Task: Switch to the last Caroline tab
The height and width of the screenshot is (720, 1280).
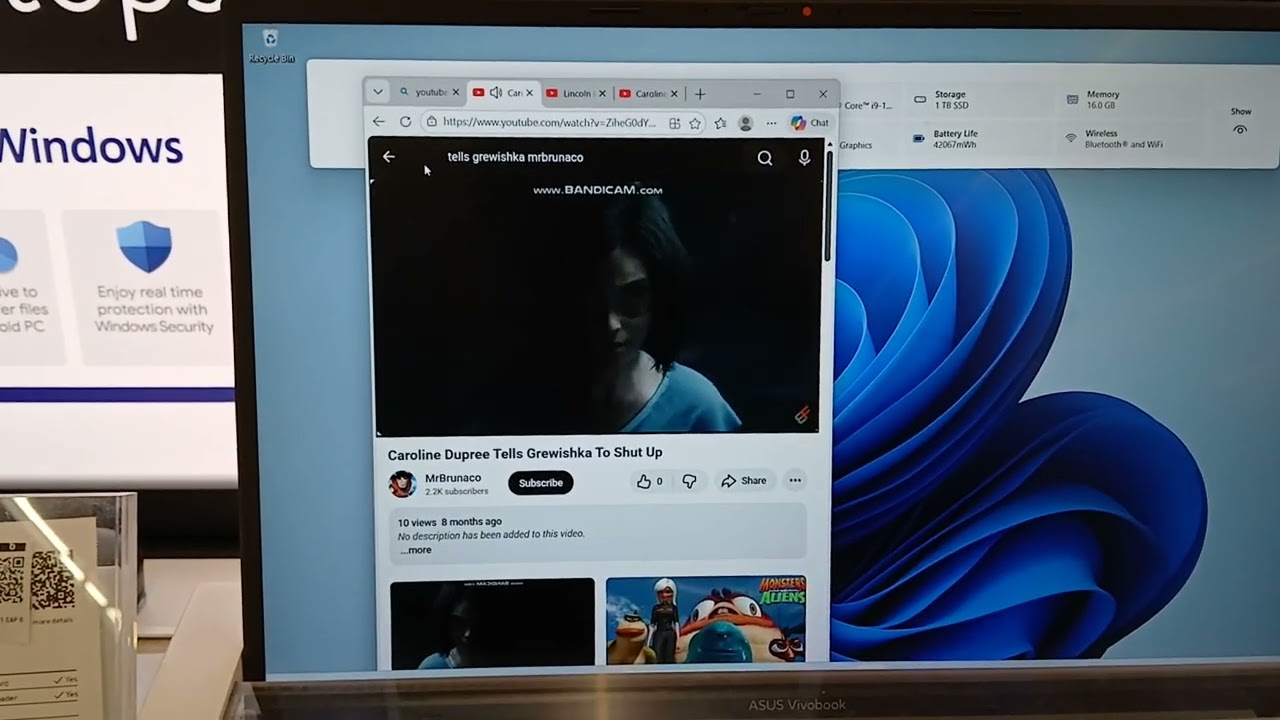Action: point(649,94)
